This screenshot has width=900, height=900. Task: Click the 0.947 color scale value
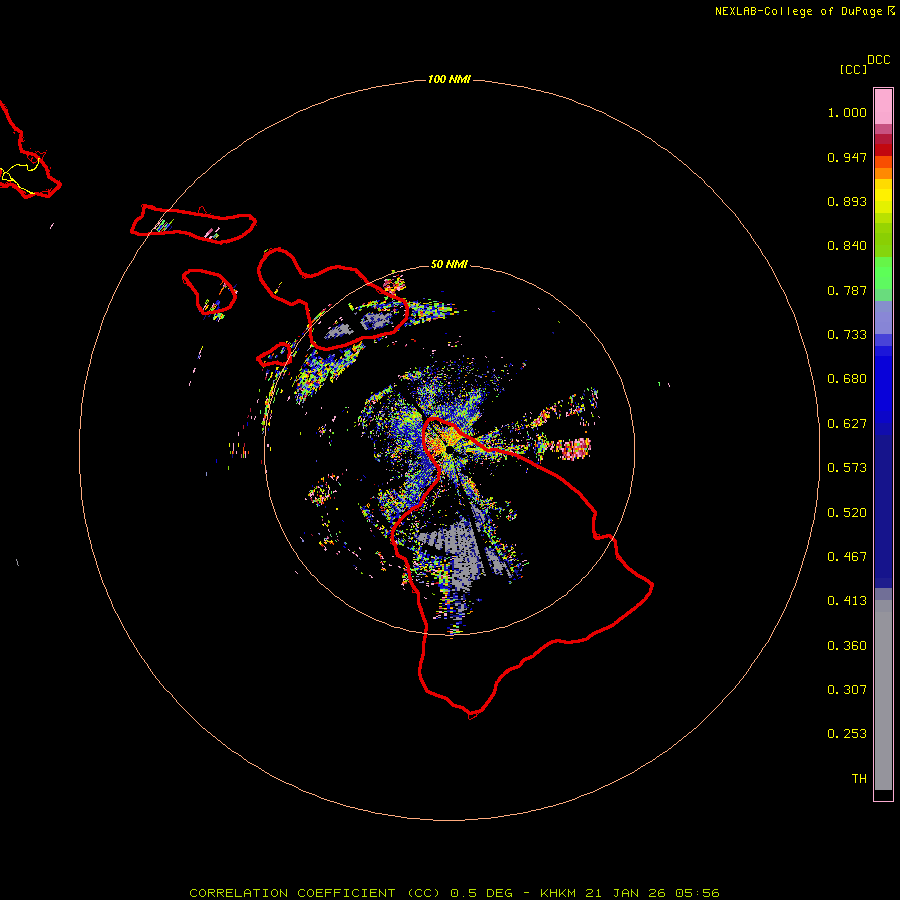click(x=847, y=157)
